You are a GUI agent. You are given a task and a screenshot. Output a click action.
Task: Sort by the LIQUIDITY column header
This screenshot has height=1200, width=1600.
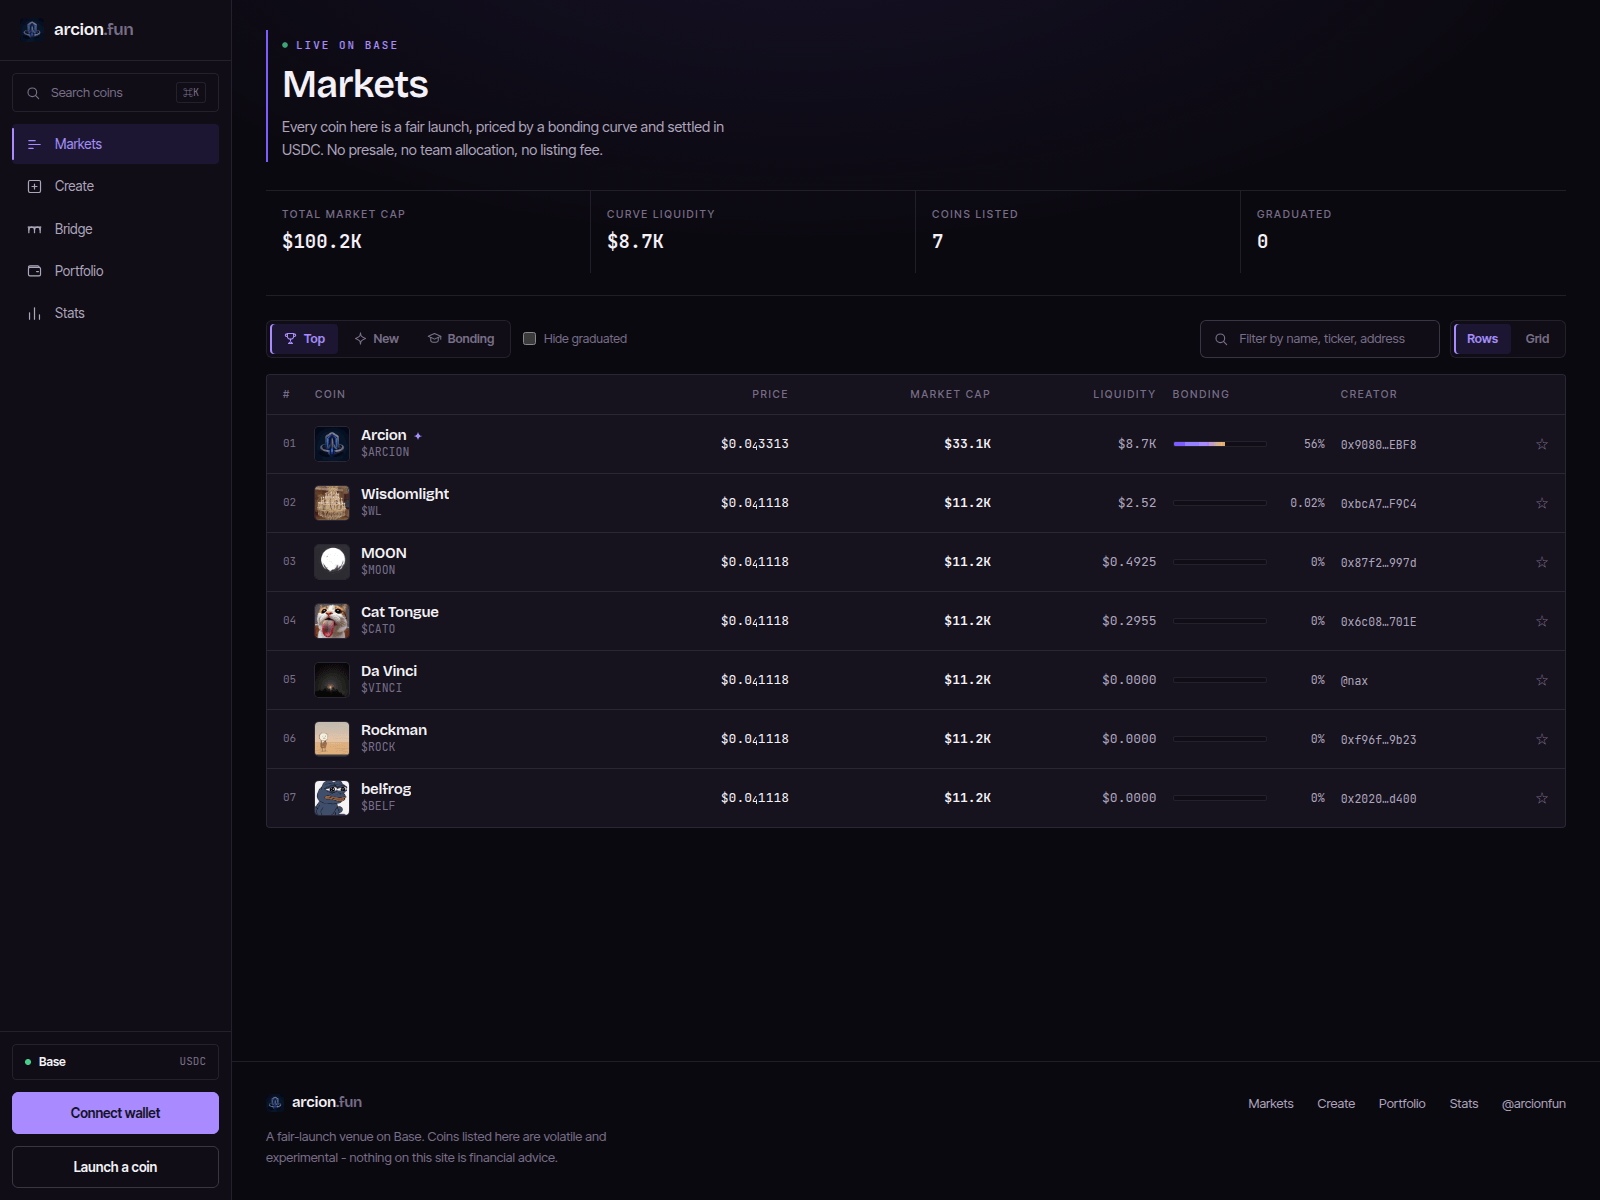(1124, 395)
